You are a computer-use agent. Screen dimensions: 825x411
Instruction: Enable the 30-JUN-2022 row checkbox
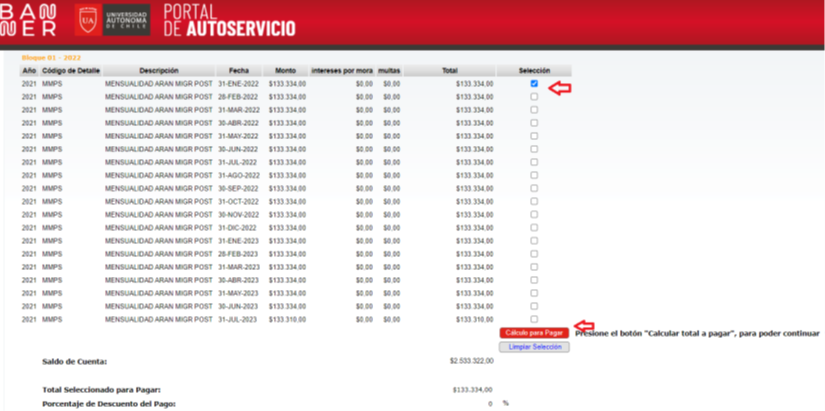pyautogui.click(x=534, y=149)
